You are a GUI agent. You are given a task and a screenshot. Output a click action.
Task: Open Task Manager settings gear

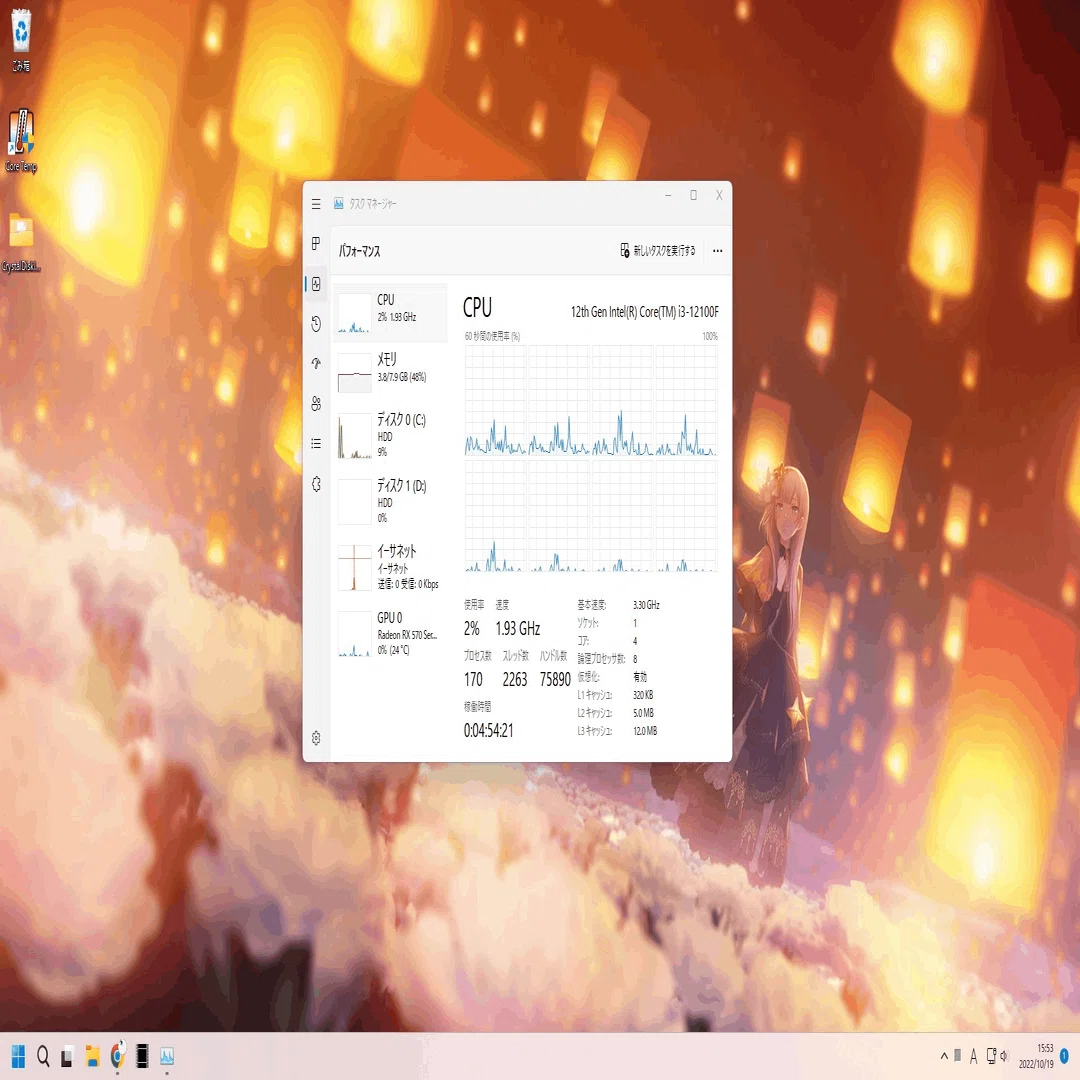(315, 738)
